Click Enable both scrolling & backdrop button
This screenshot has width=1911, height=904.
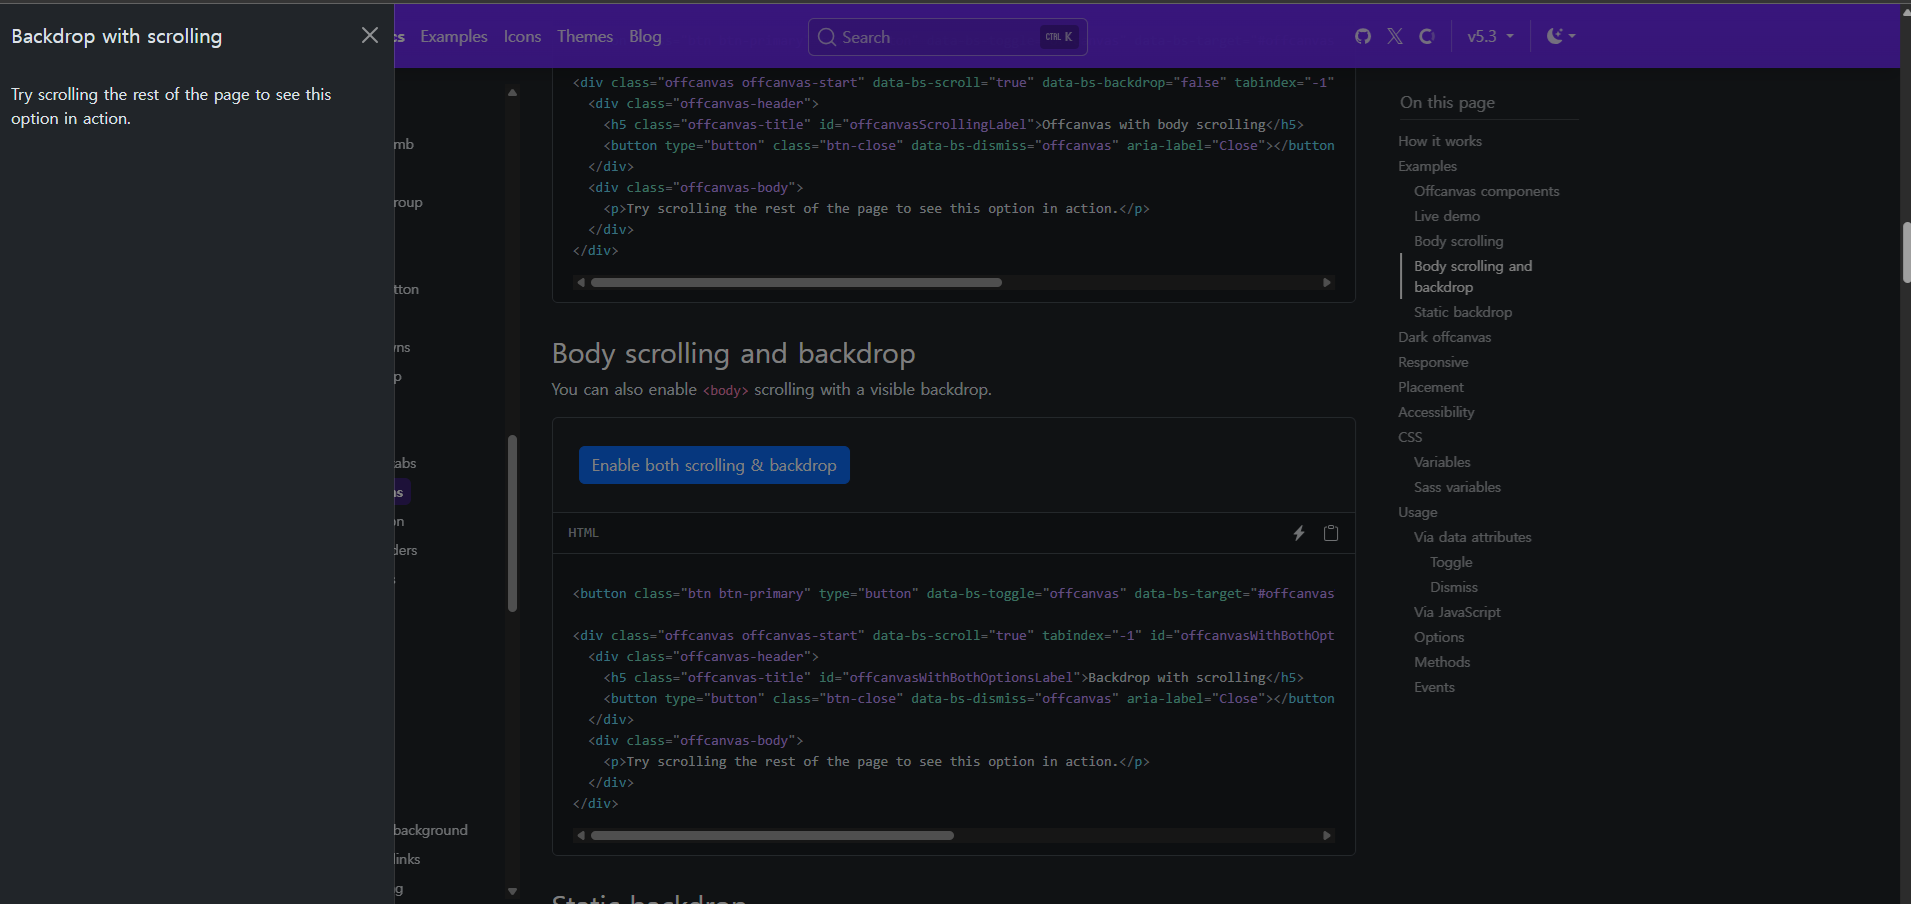point(714,465)
